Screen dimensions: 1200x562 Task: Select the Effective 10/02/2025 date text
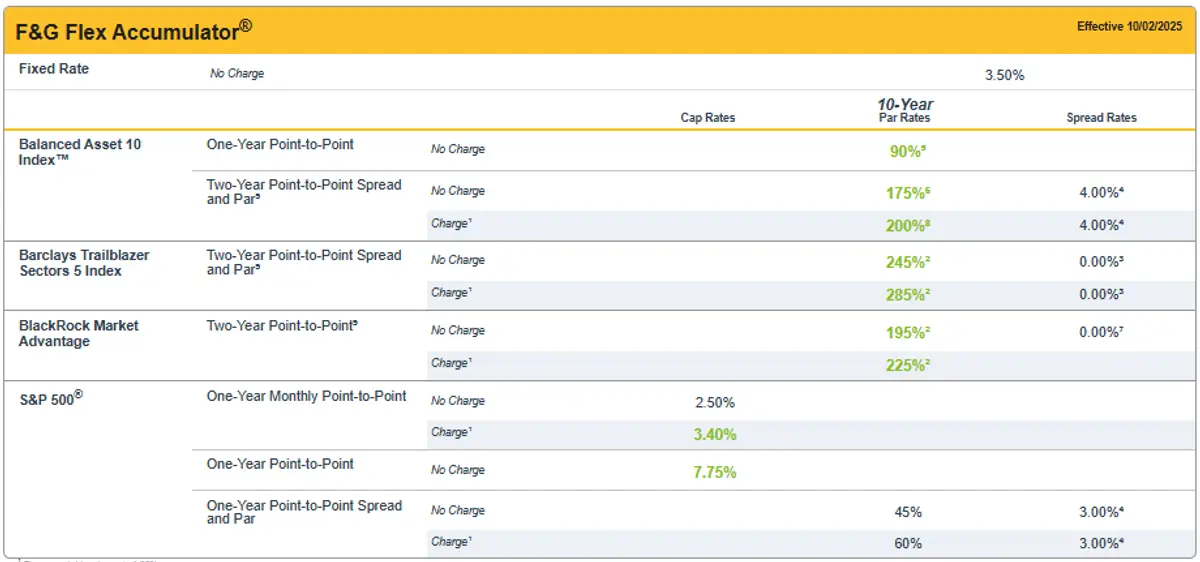pyautogui.click(x=1130, y=27)
